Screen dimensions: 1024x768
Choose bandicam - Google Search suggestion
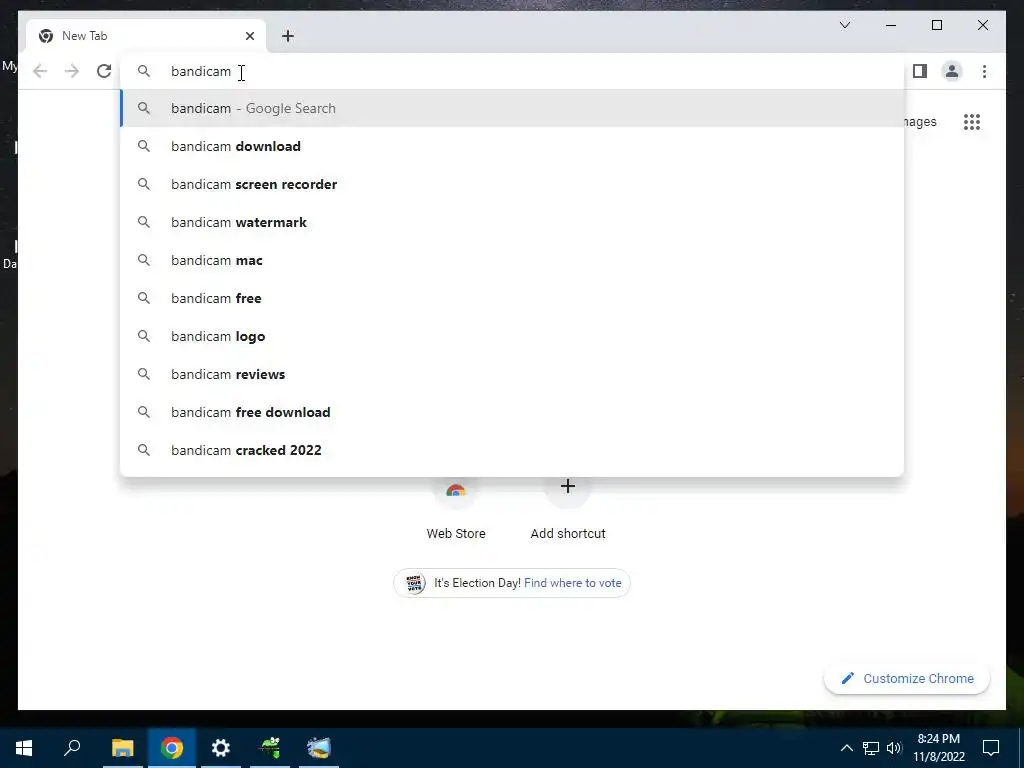(x=512, y=108)
